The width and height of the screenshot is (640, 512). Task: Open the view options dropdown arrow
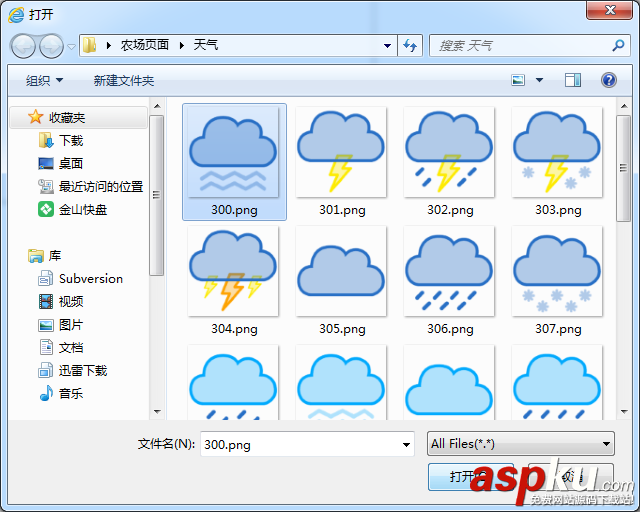539,80
